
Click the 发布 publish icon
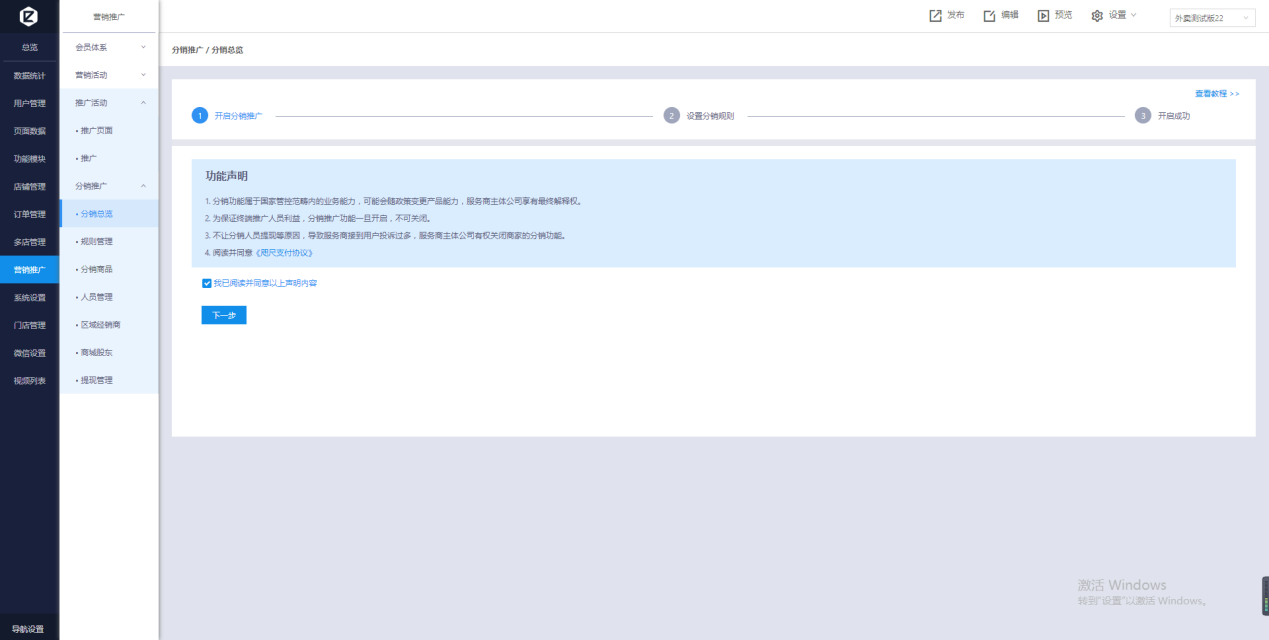[936, 16]
